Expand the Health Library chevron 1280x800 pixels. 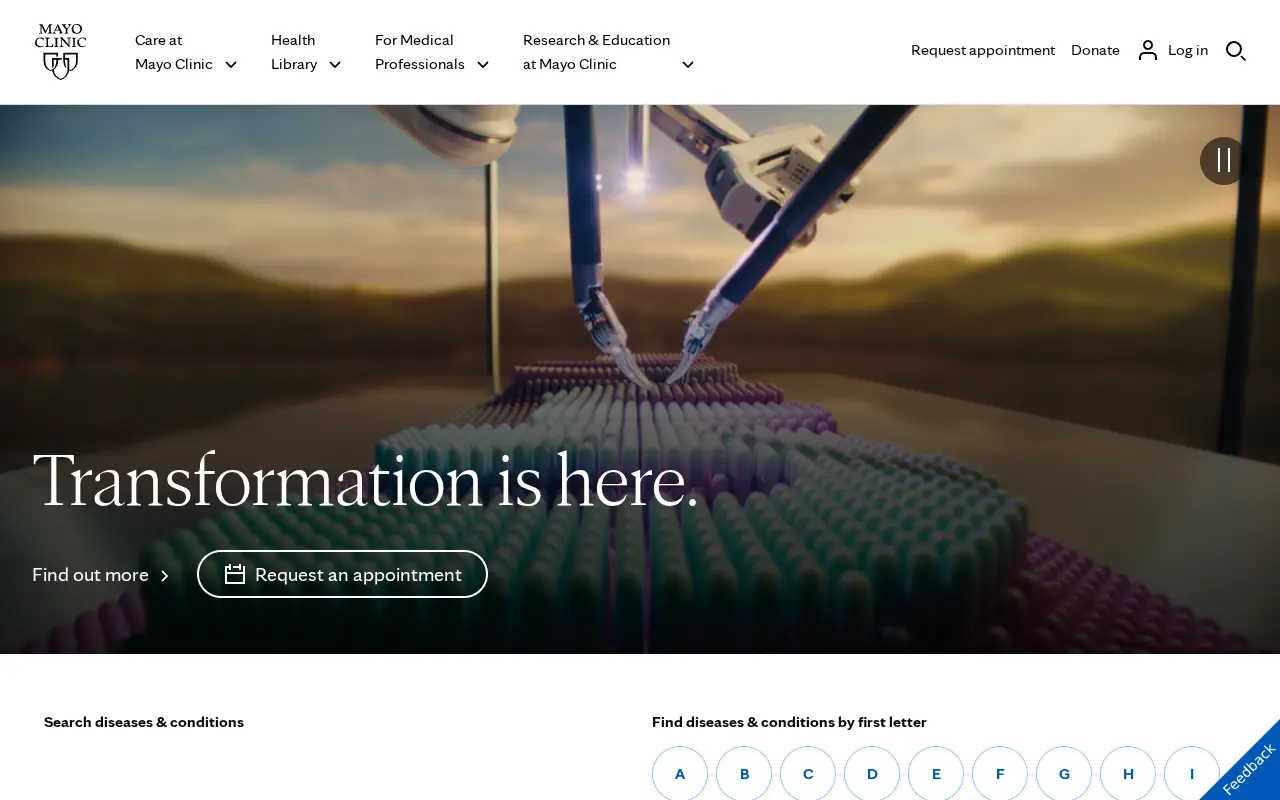click(x=335, y=64)
